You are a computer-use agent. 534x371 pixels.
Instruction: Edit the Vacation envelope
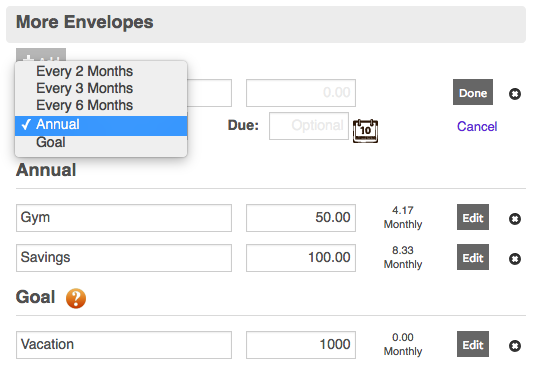tap(473, 344)
